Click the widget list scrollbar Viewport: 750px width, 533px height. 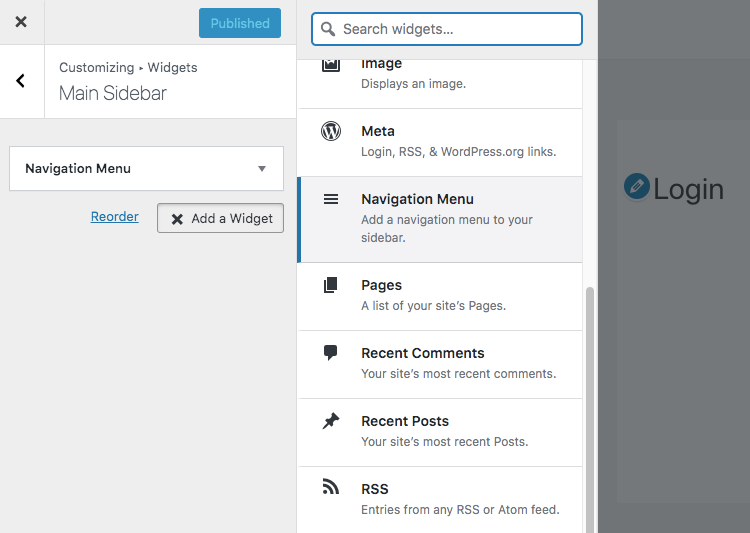[590, 410]
